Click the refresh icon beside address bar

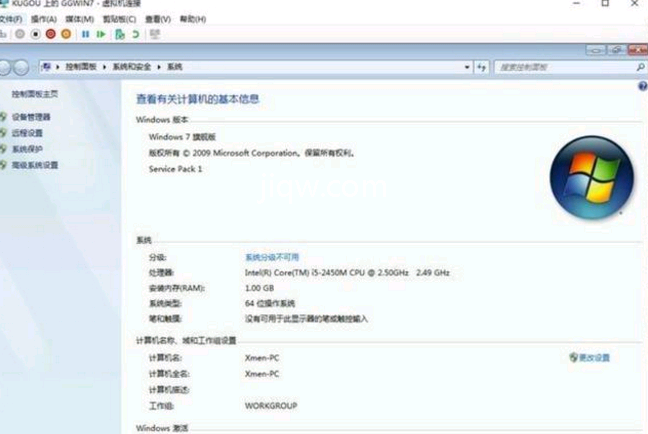[481, 66]
